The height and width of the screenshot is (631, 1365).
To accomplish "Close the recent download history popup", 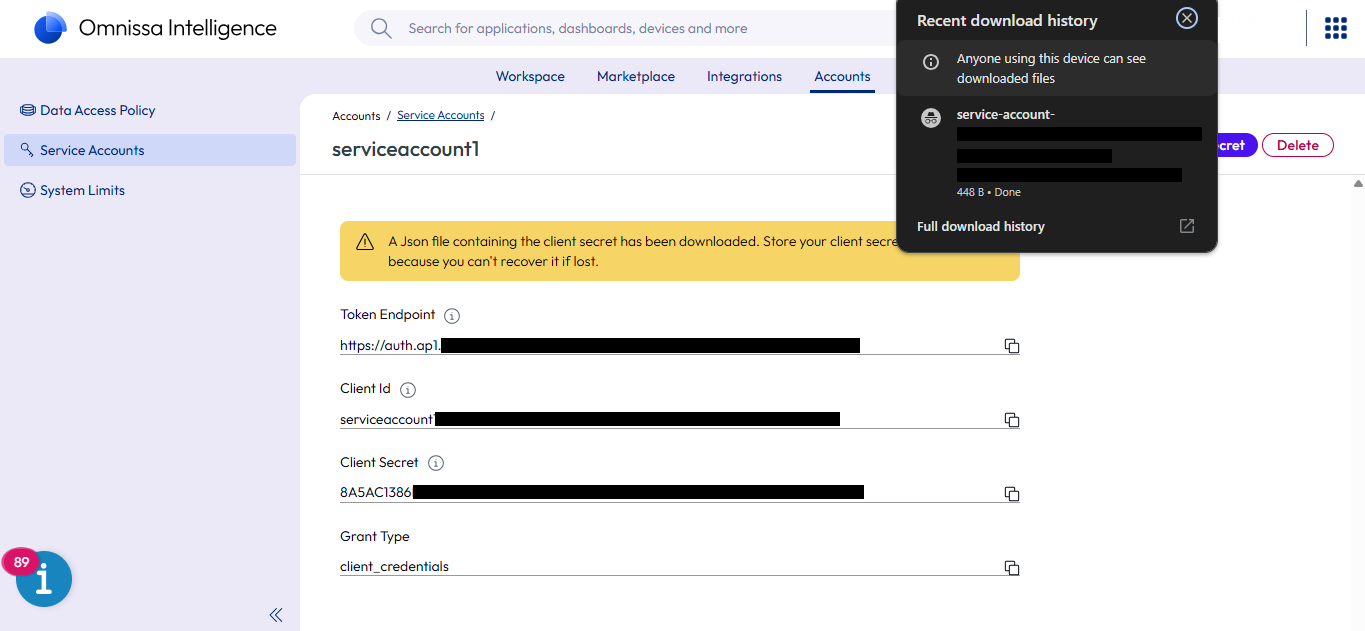I will [1186, 18].
